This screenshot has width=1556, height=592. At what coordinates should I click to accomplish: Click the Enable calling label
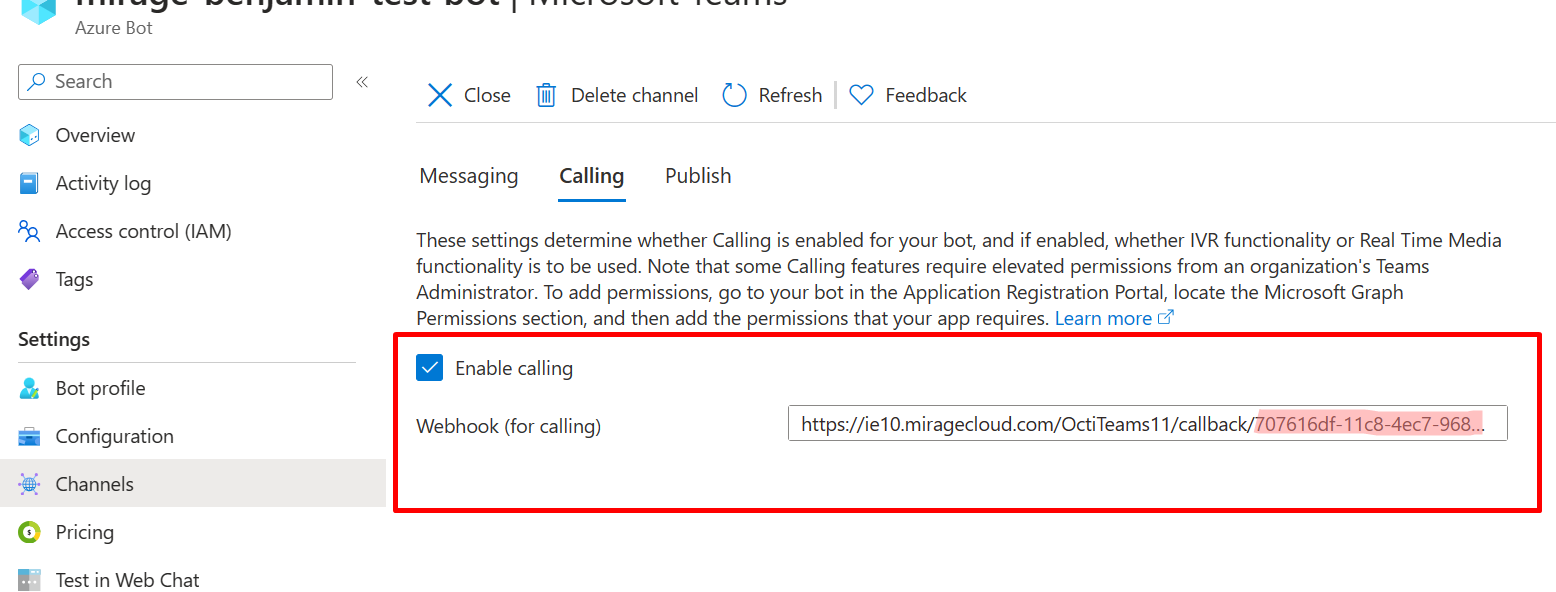pos(514,368)
